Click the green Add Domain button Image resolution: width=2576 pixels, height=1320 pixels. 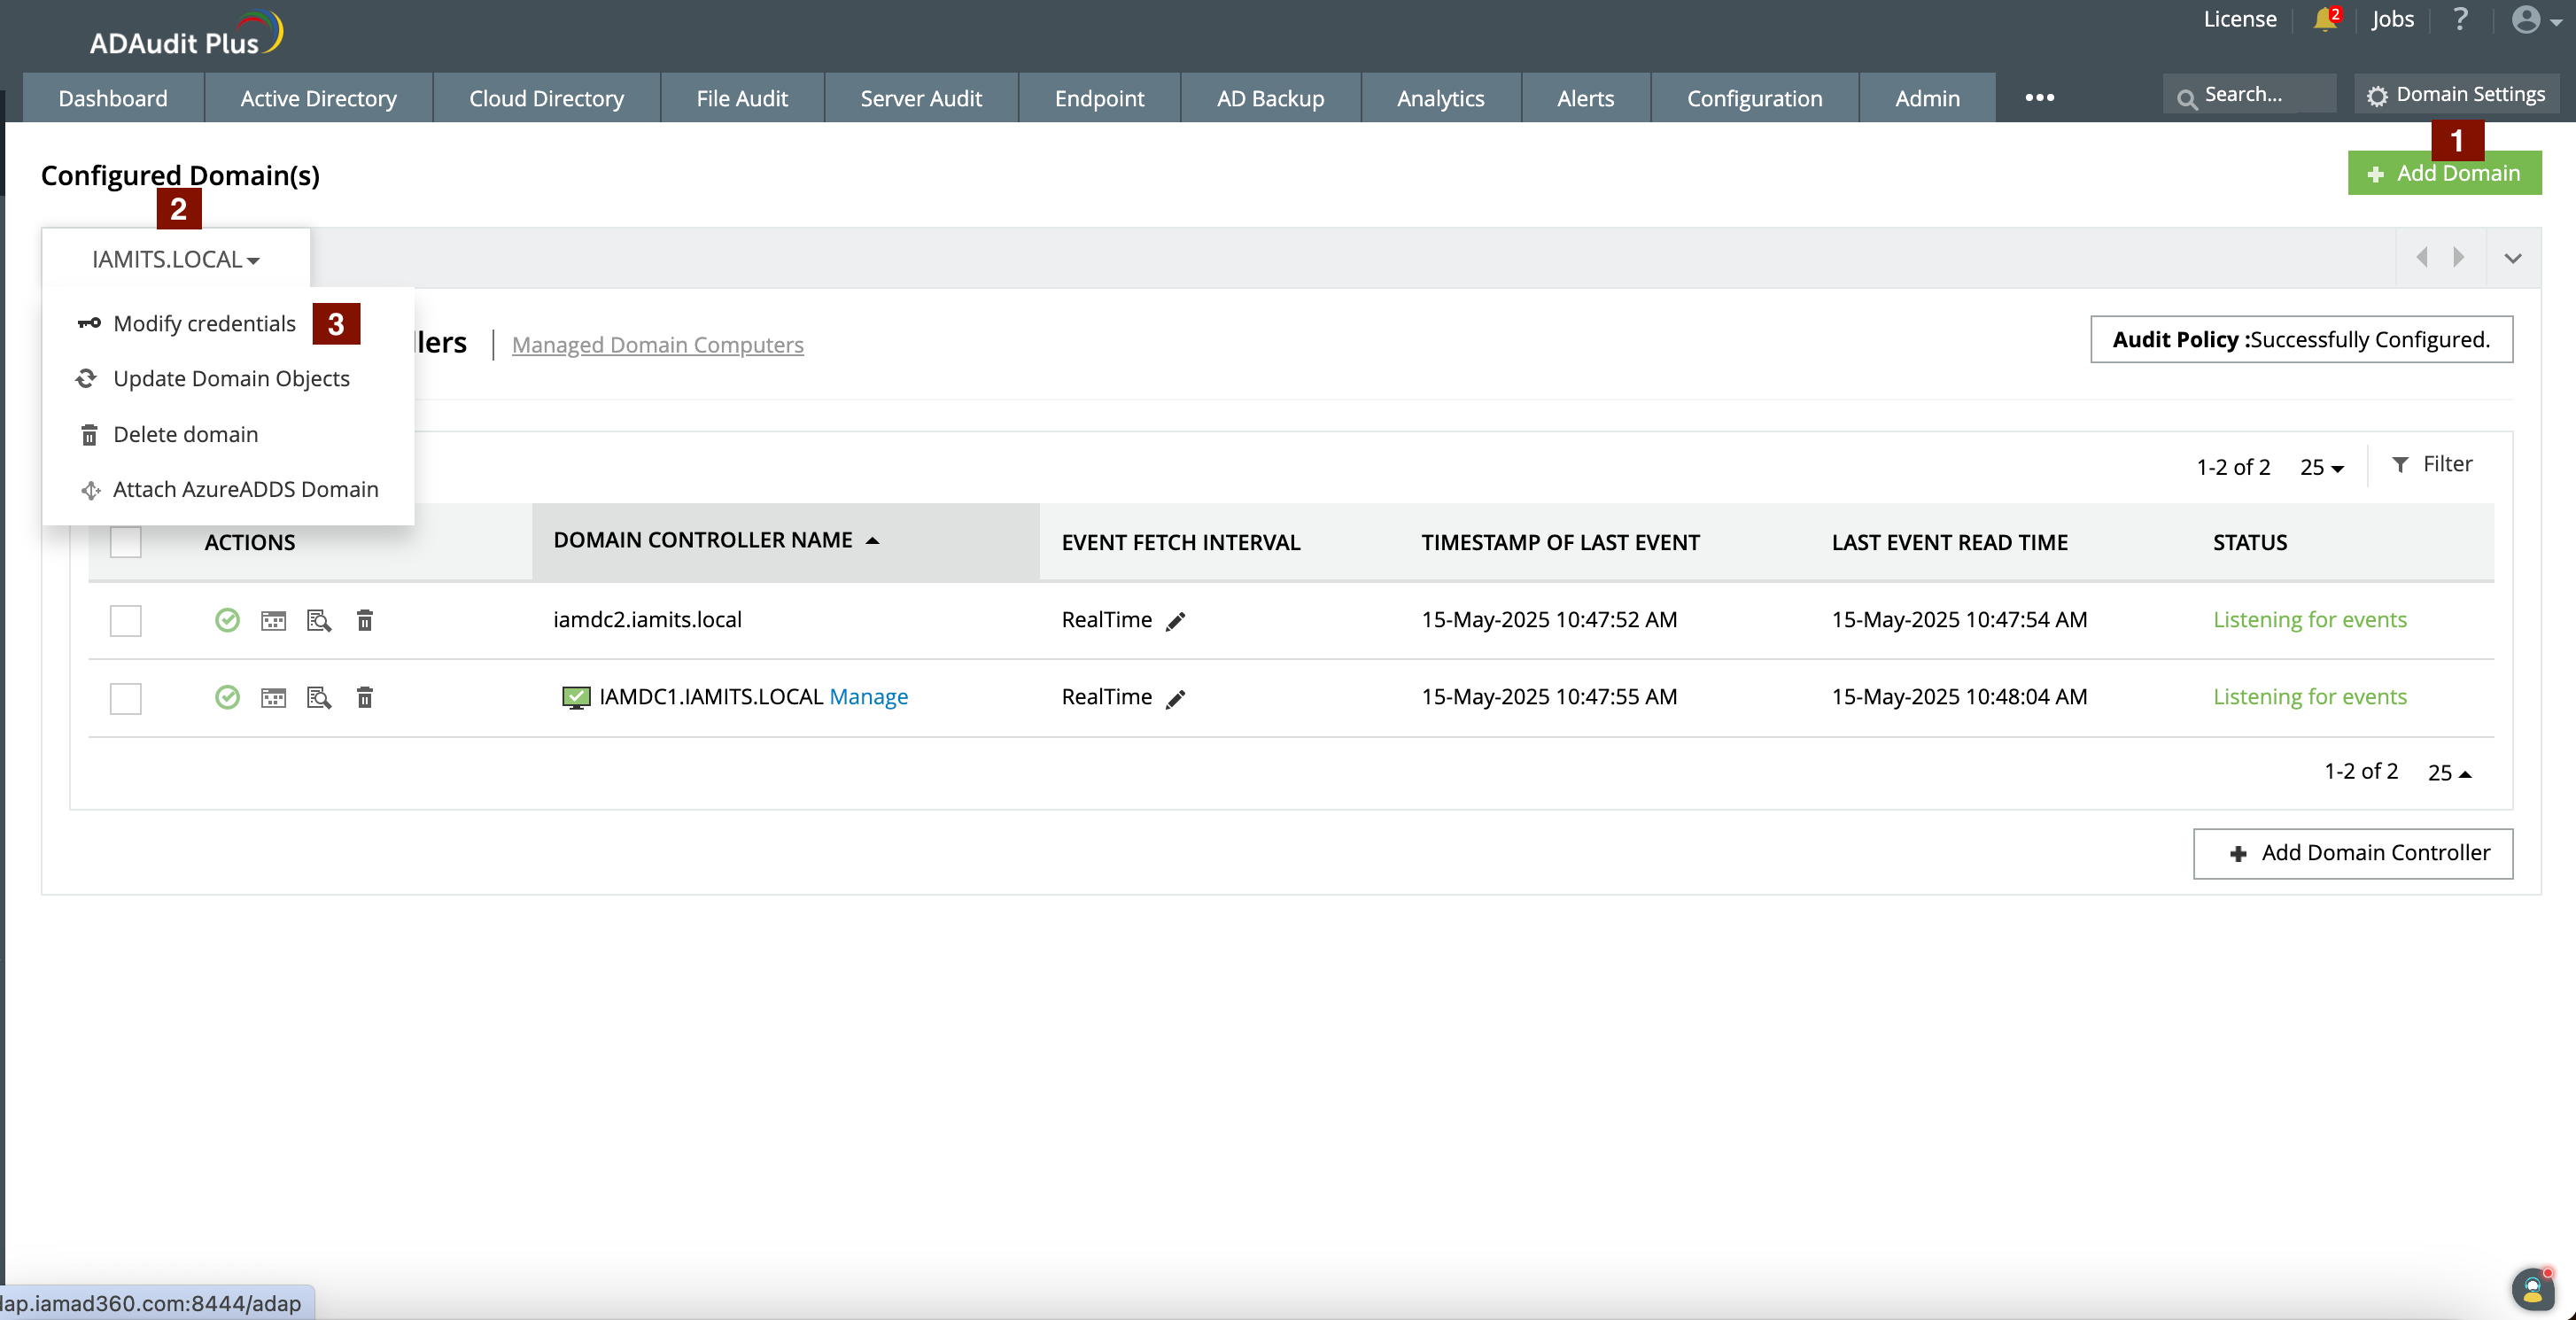click(x=2443, y=173)
